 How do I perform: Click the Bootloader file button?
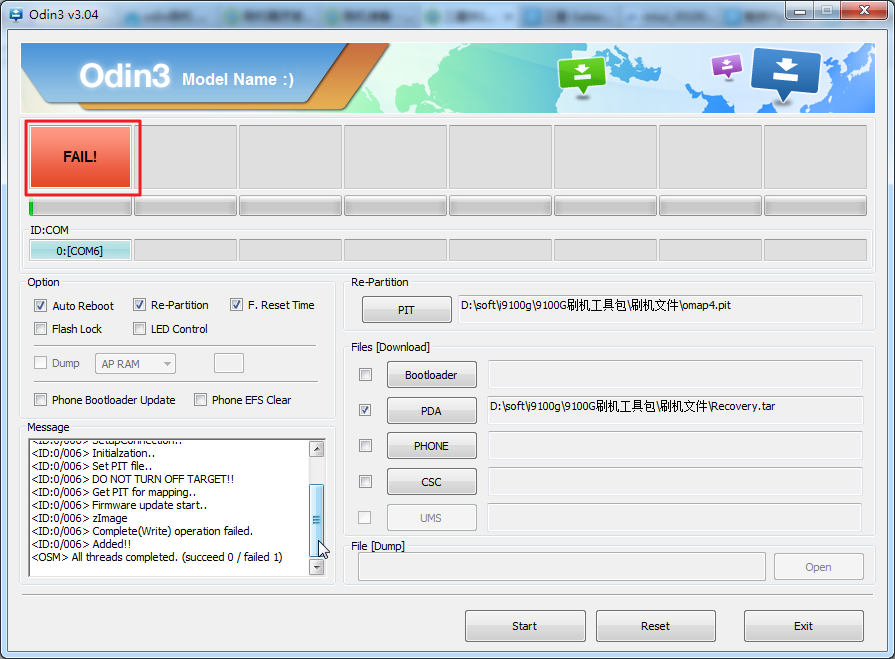point(432,375)
